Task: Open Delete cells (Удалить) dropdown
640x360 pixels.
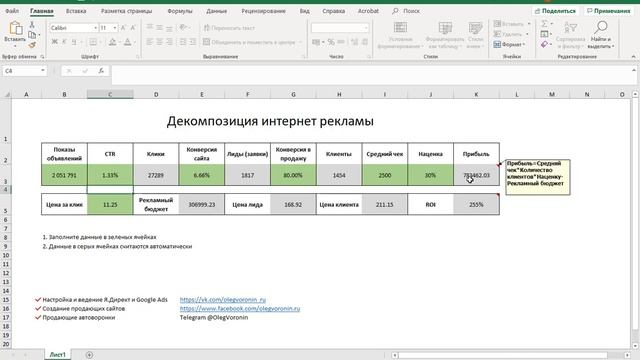Action: coord(511,34)
